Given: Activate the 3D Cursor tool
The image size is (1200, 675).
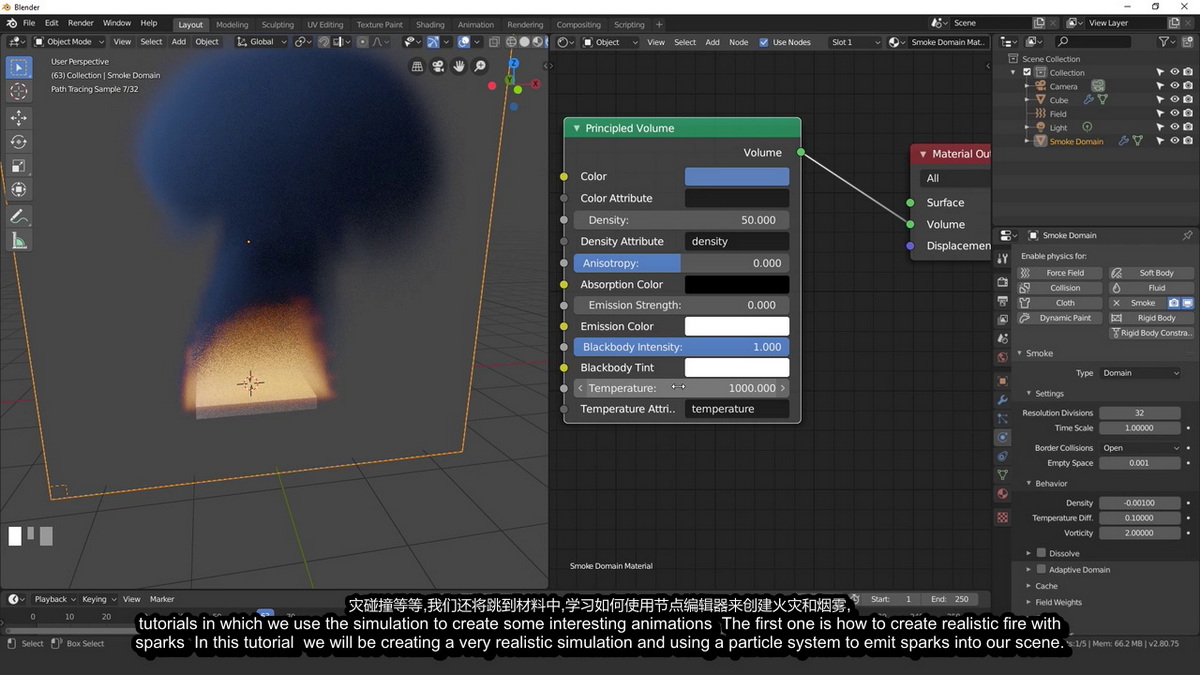Looking at the screenshot, I should click(x=19, y=92).
